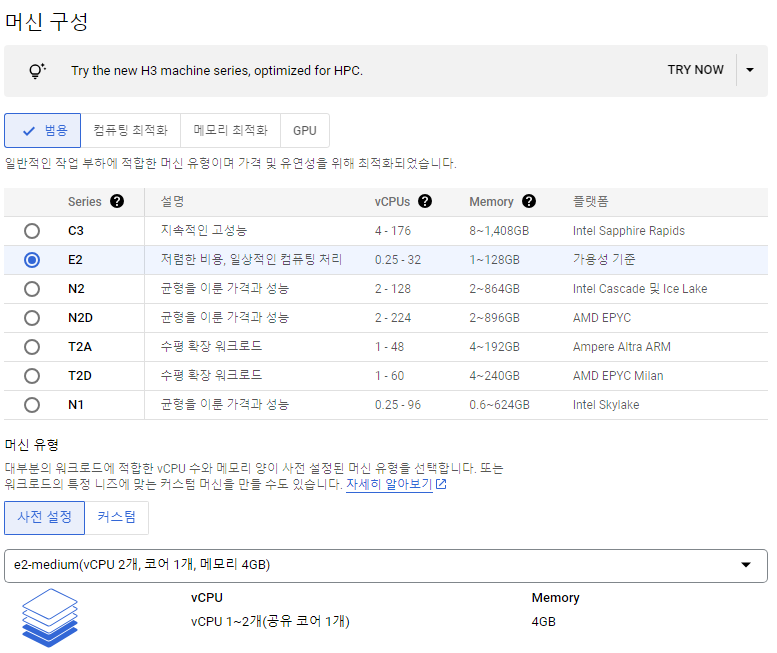The width and height of the screenshot is (777, 653).
Task: Click the Intel Skylake platform cell
Action: (x=606, y=405)
